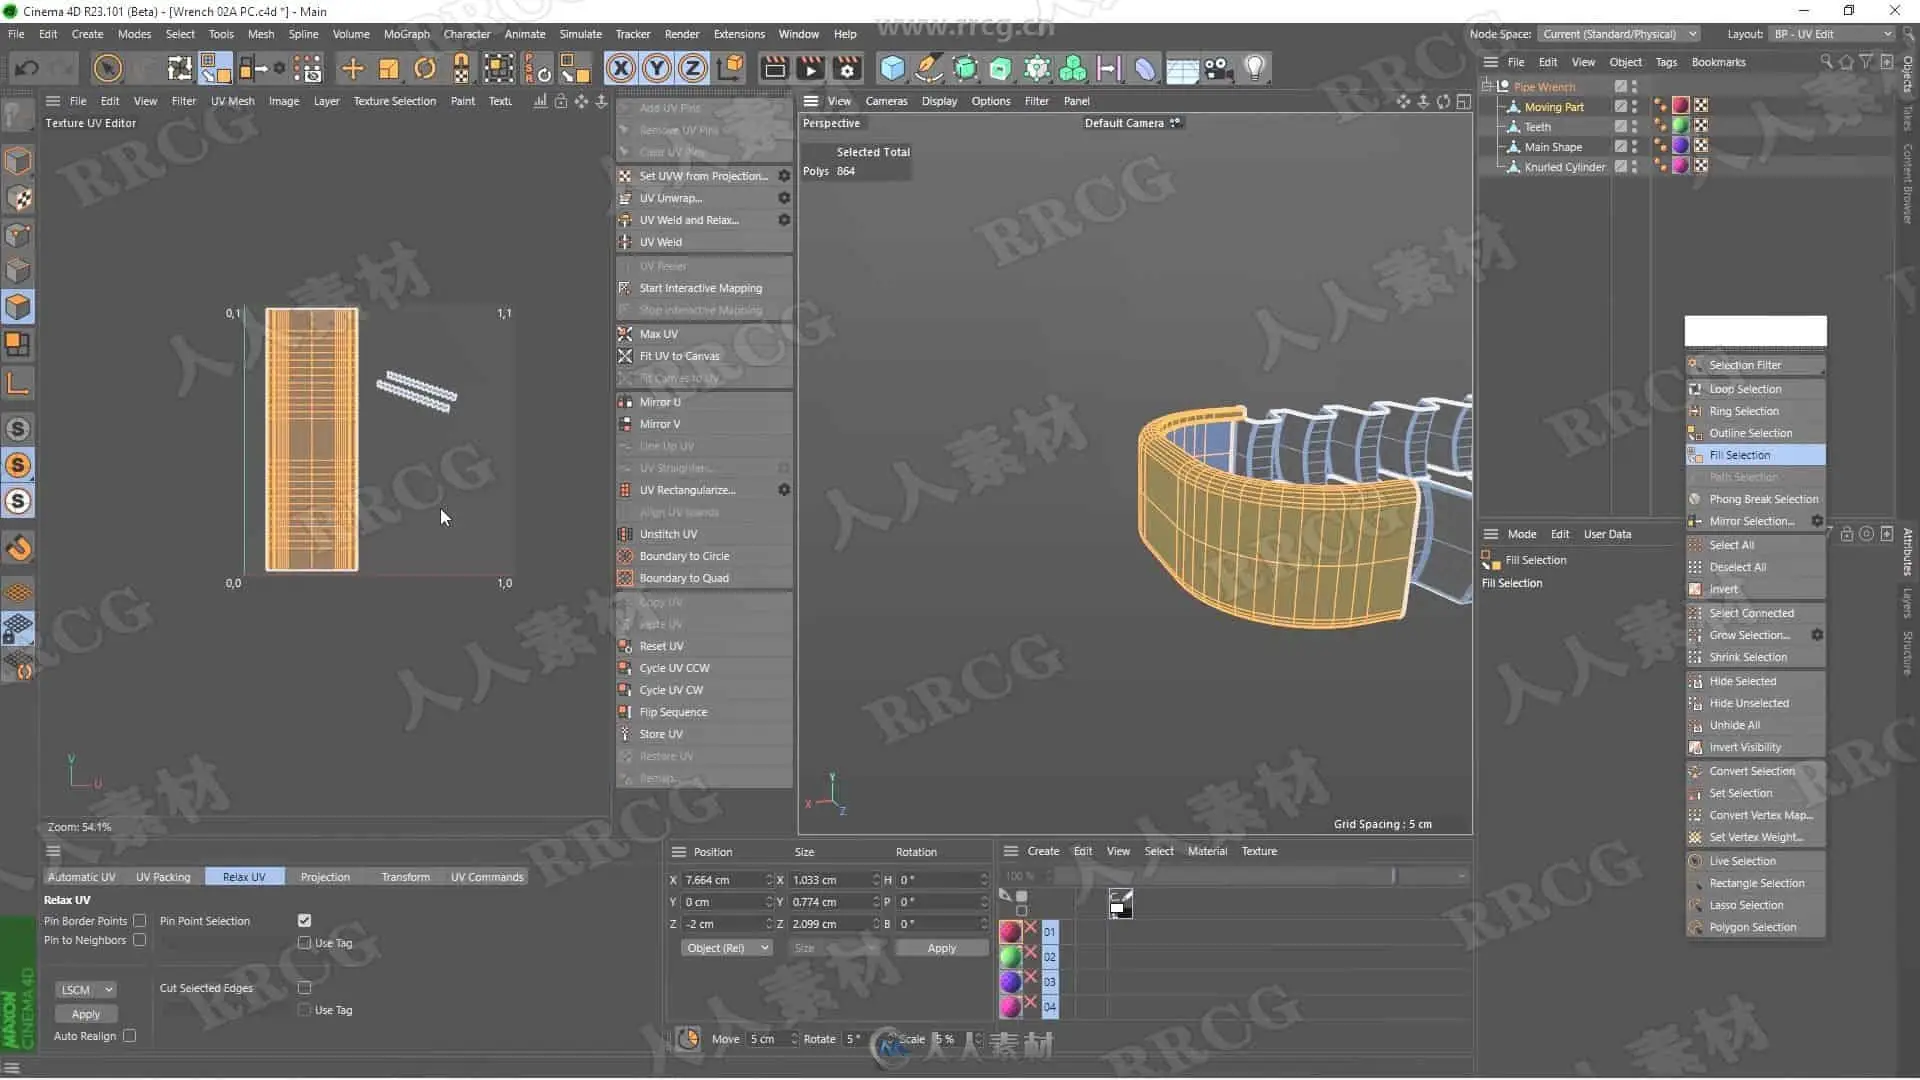The height and width of the screenshot is (1080, 1920).
Task: Select the Rotate tool icon
Action: pyautogui.click(x=425, y=68)
